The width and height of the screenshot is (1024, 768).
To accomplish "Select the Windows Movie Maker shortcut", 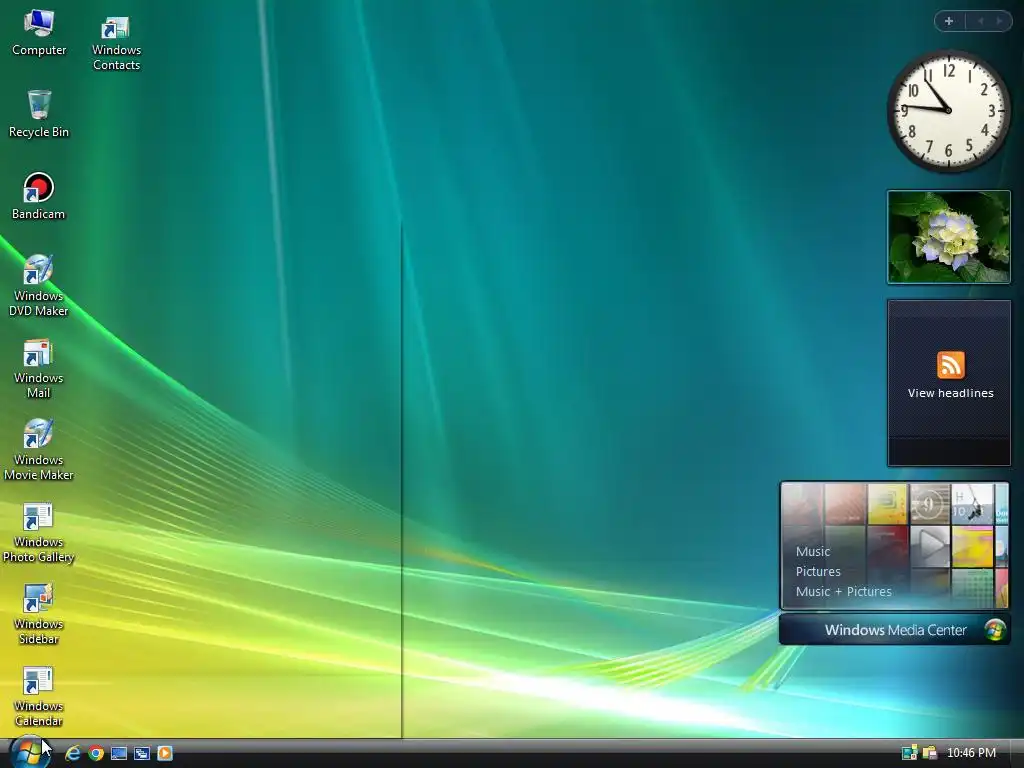I will coord(39,450).
